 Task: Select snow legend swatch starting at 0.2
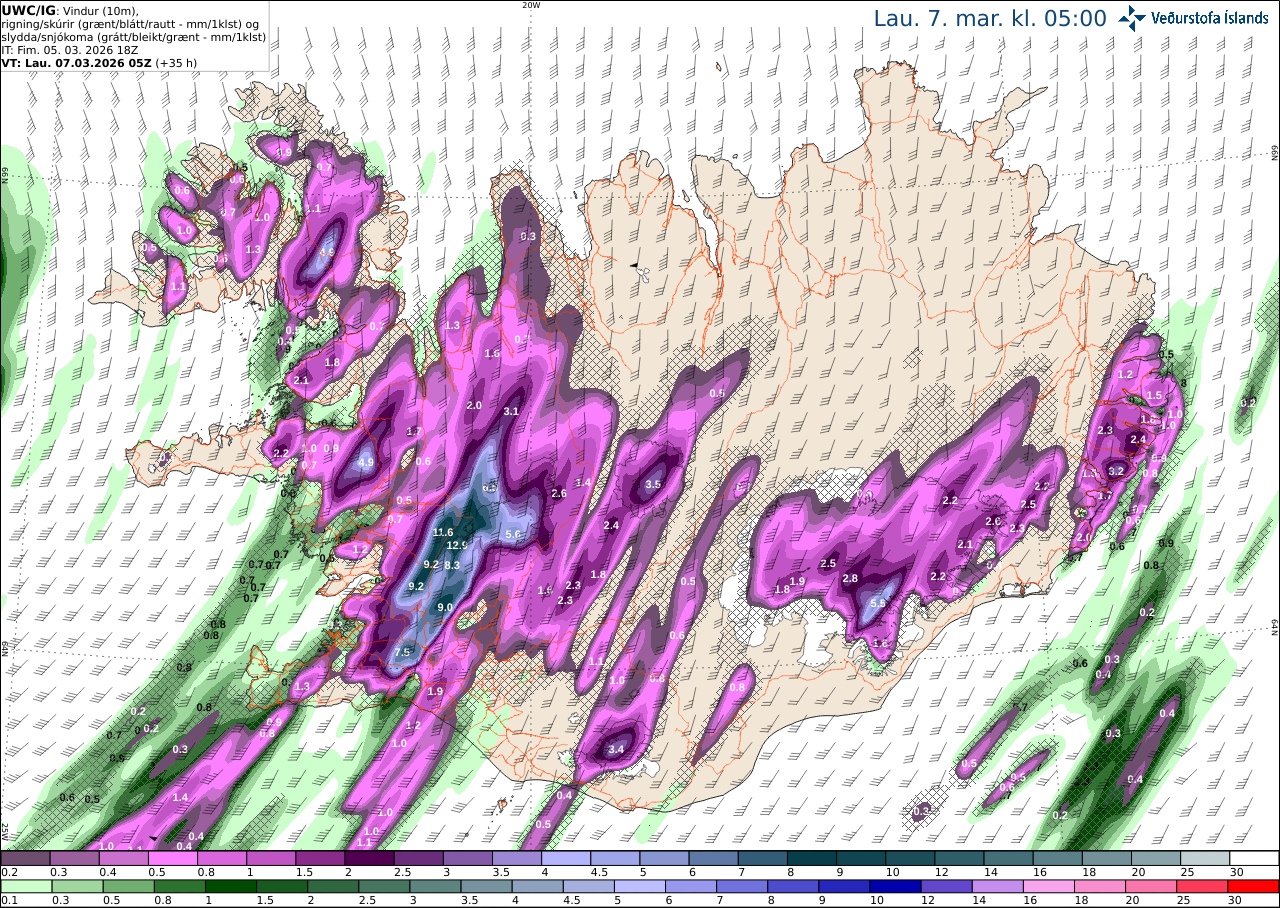pyautogui.click(x=25, y=858)
